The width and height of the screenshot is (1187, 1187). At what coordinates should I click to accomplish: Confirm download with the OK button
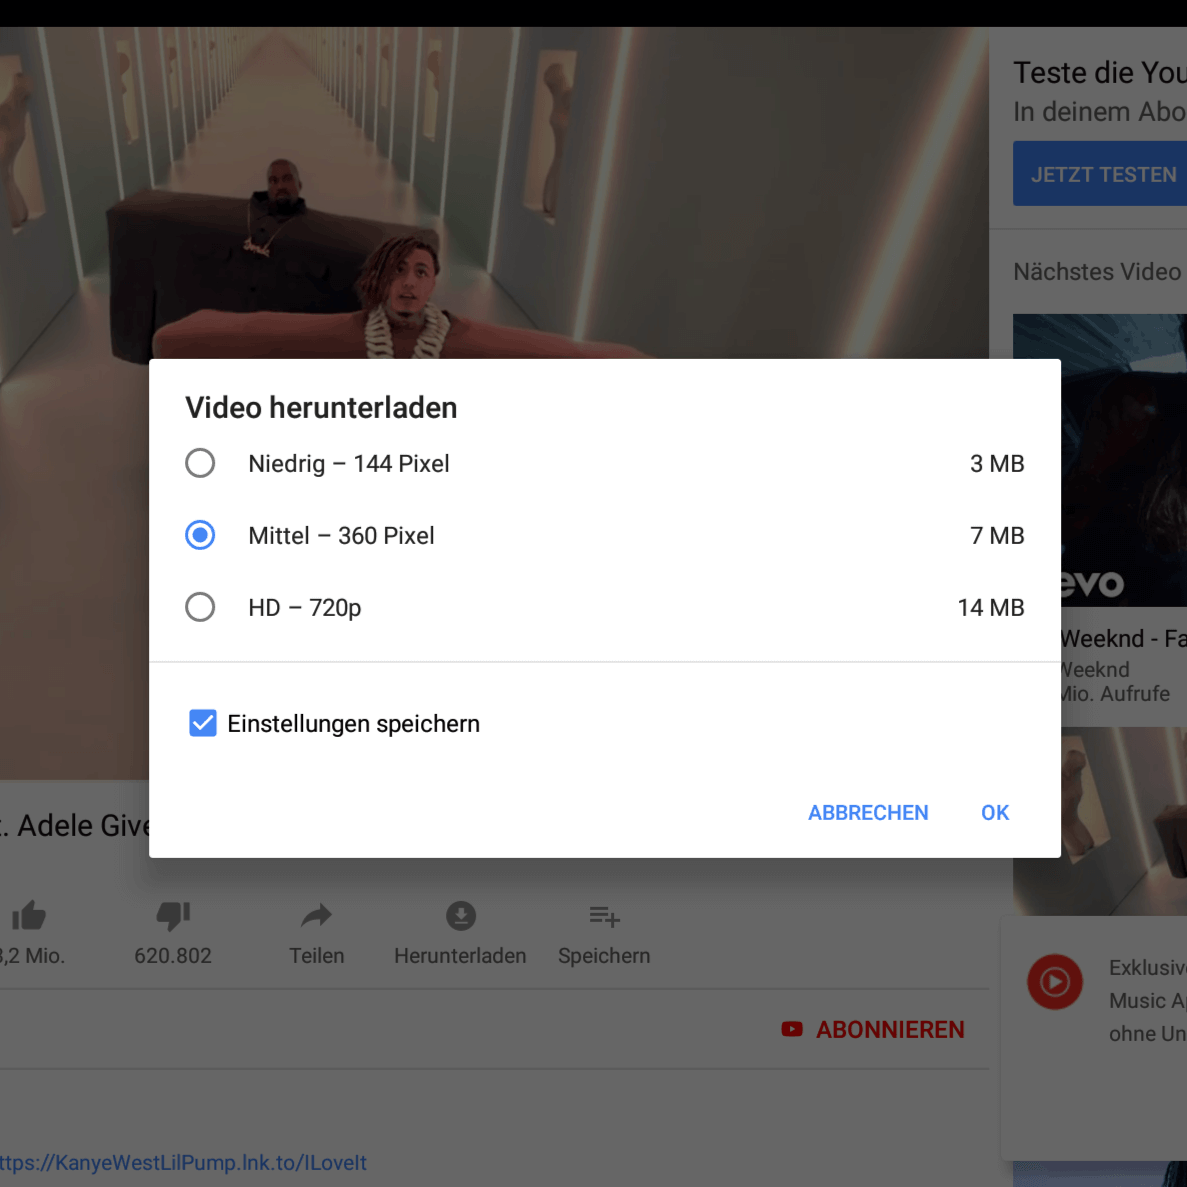(995, 812)
